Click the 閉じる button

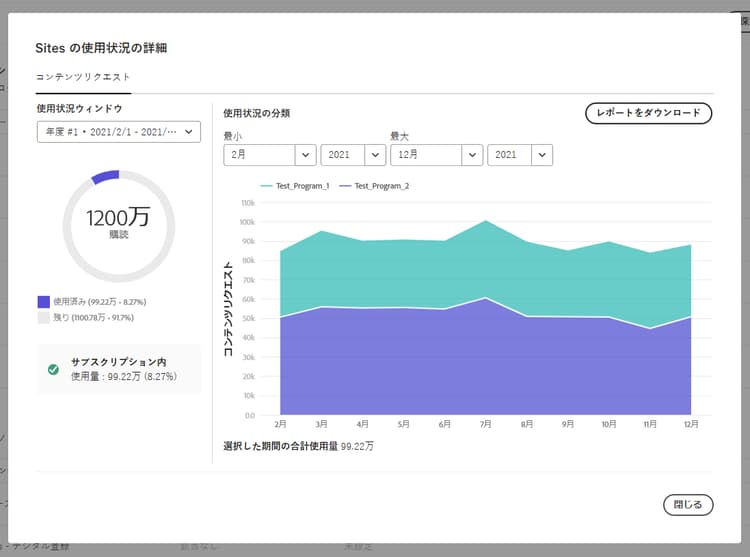(x=688, y=505)
